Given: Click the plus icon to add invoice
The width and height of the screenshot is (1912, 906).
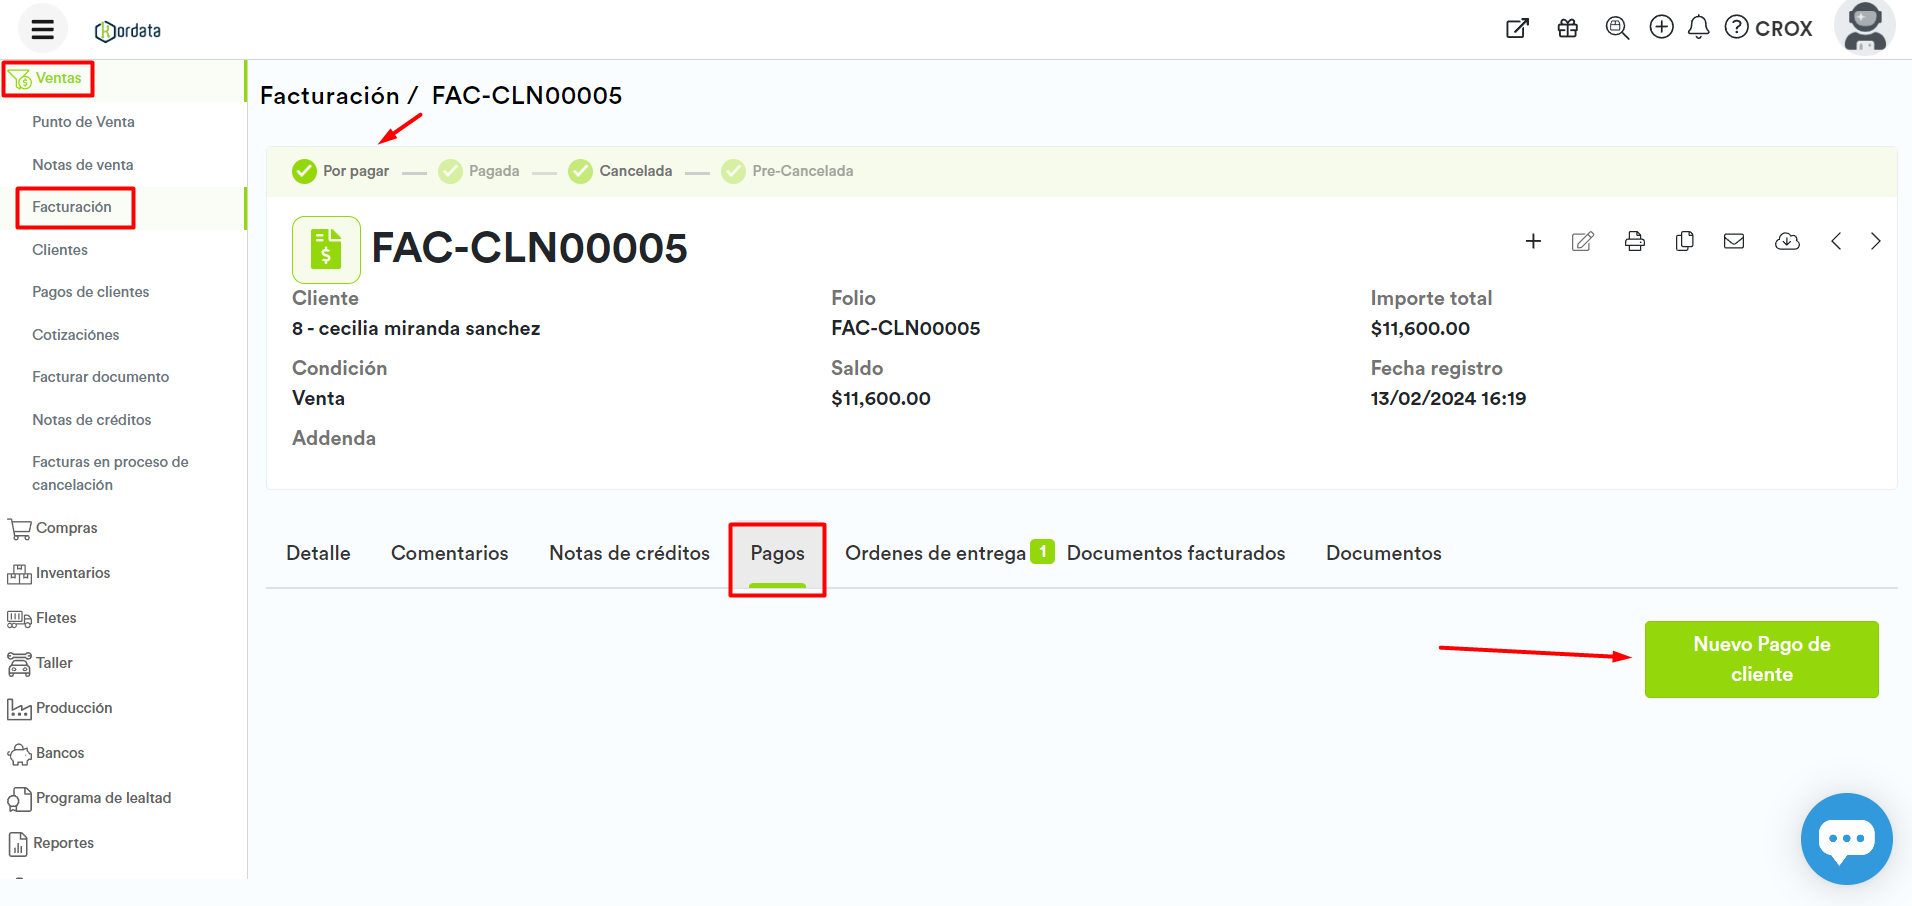Looking at the screenshot, I should [1532, 241].
